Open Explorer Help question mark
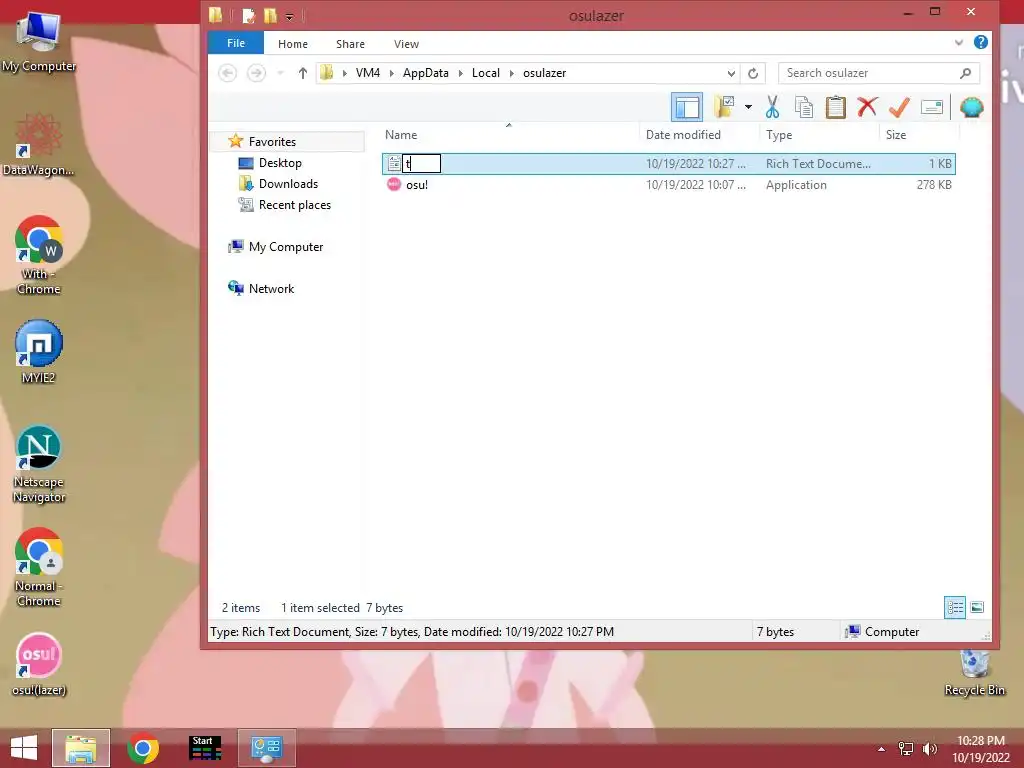 coord(980,42)
